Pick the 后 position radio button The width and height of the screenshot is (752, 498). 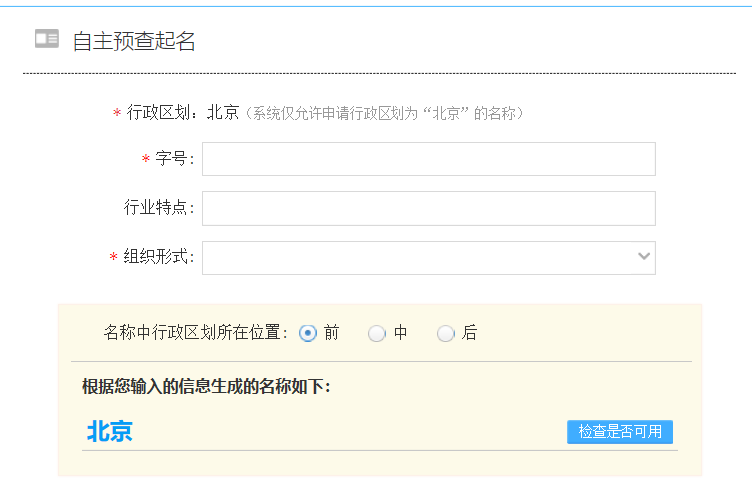coord(446,333)
